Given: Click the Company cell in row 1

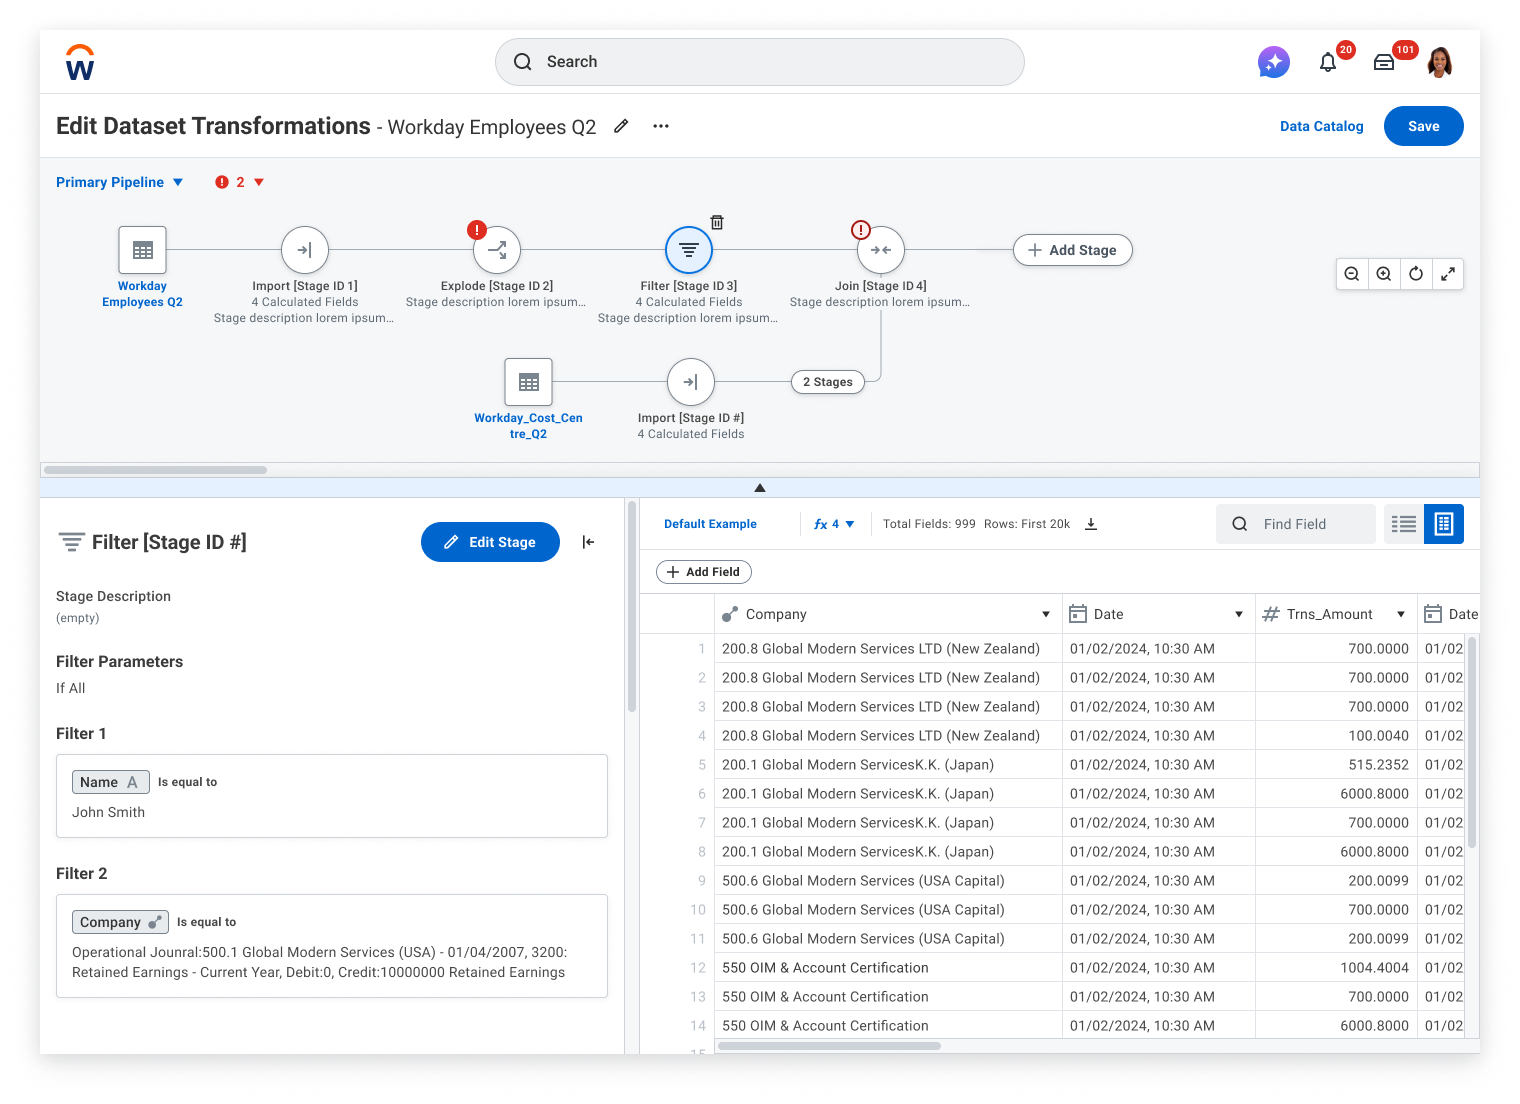Looking at the screenshot, I should [x=888, y=648].
